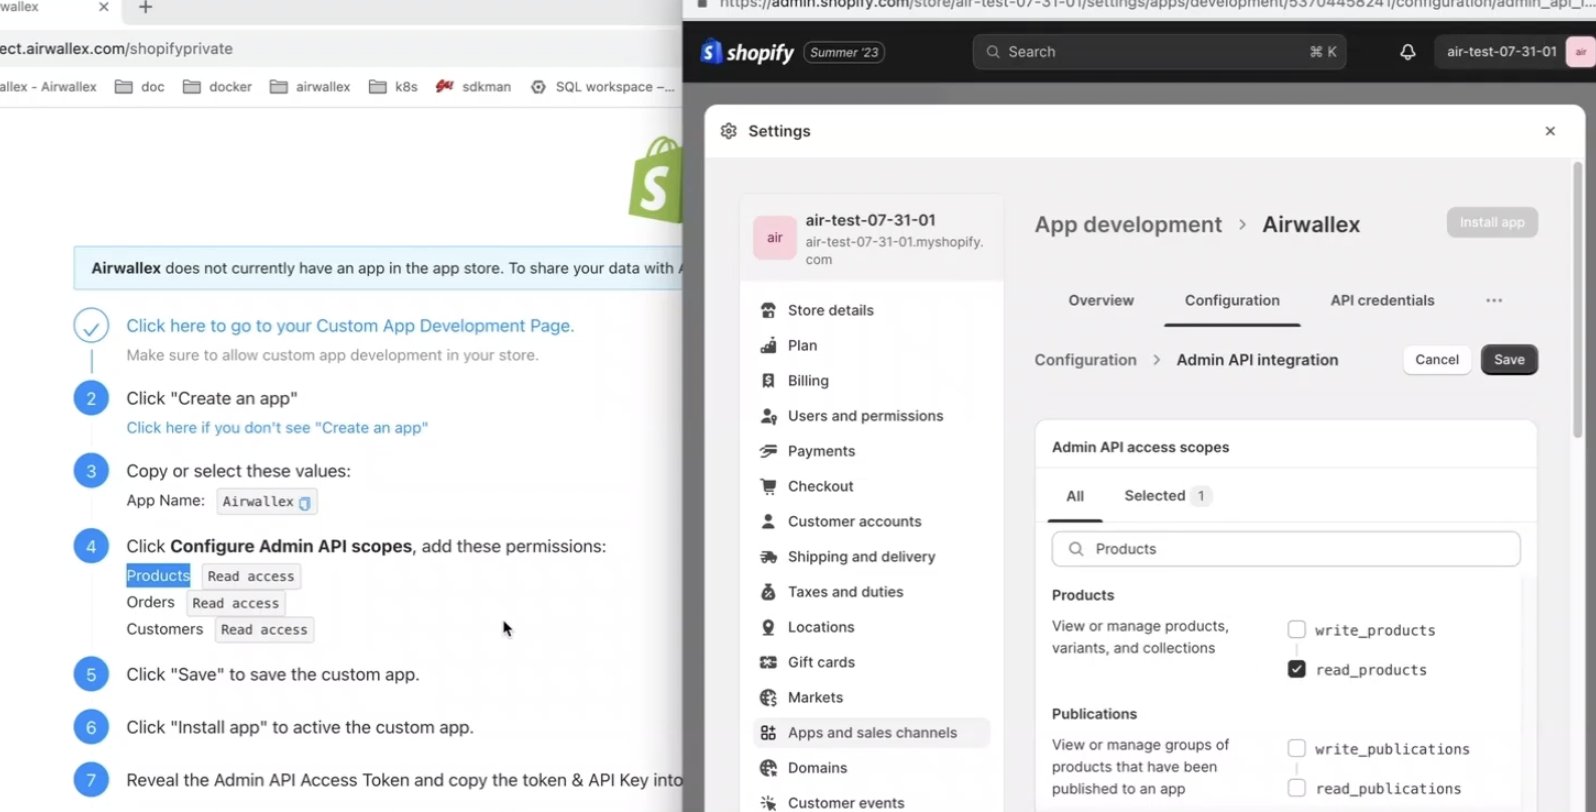Click the Billing icon in settings sidebar
Screen dimensions: 1596x812
click(x=768, y=381)
